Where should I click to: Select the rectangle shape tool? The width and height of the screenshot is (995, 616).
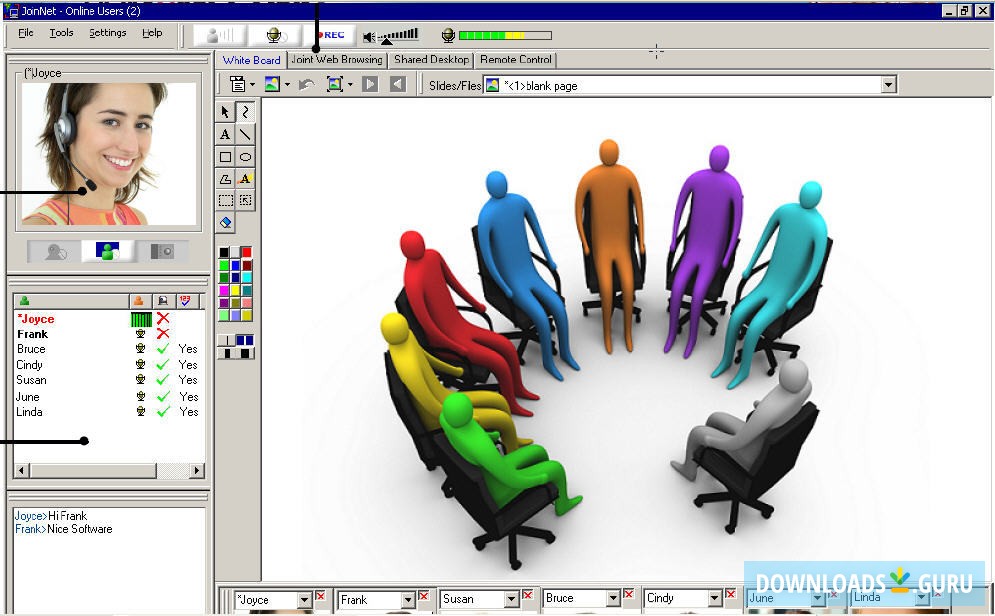[225, 157]
